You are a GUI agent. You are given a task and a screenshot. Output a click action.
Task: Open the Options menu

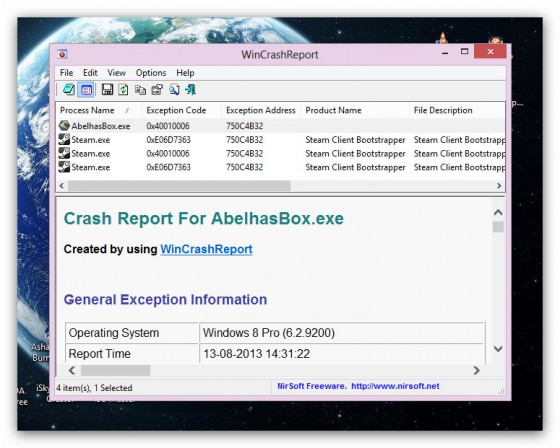pyautogui.click(x=151, y=73)
